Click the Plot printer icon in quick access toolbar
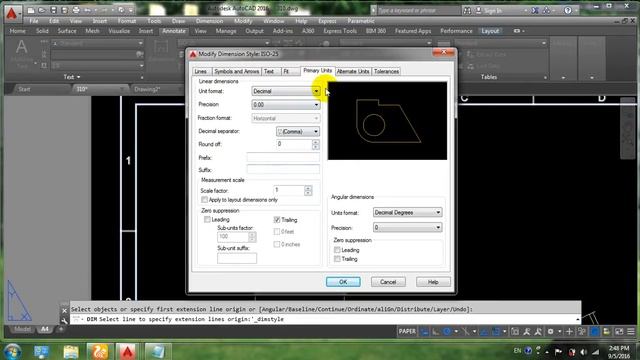Image resolution: width=640 pixels, height=360 pixels. (x=76, y=10)
